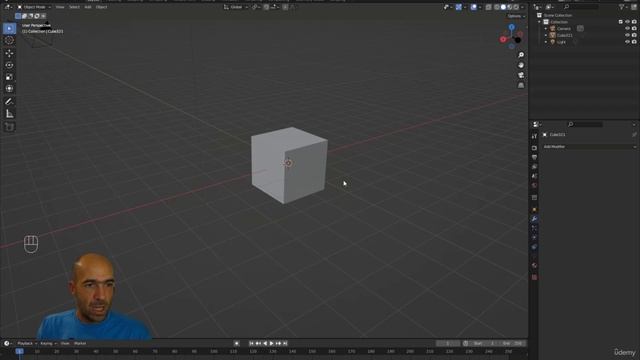
Task: Open the shading options dropdown arrow
Action: click(523, 7)
